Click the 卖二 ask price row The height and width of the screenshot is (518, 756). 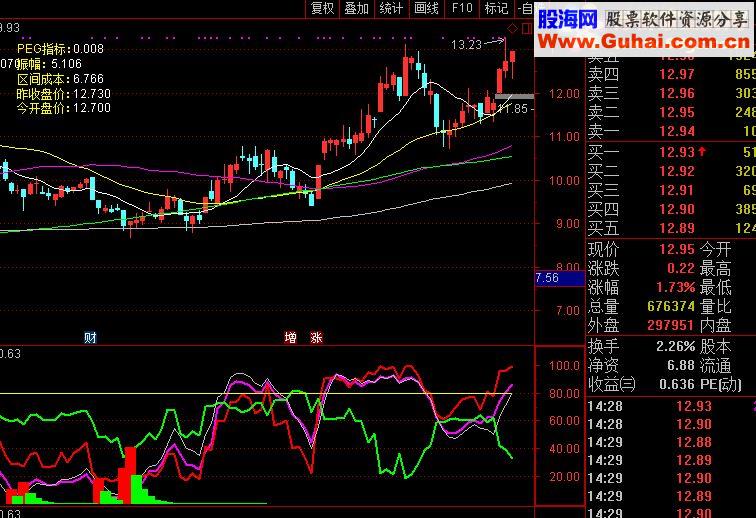point(671,112)
